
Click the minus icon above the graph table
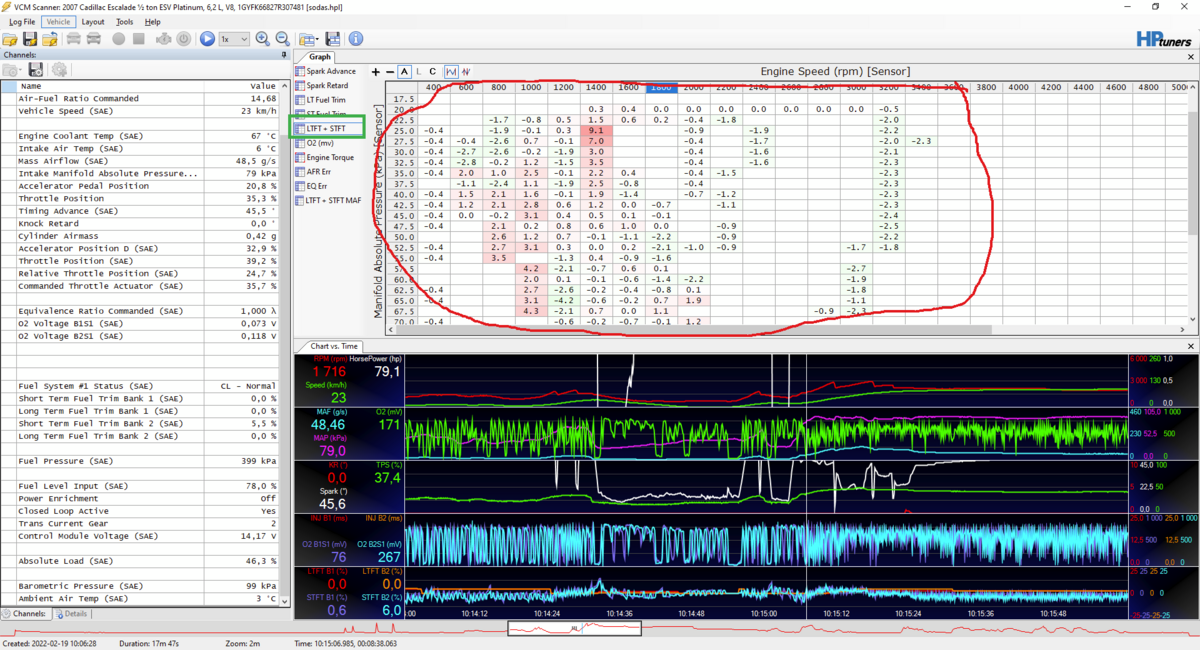[x=390, y=72]
